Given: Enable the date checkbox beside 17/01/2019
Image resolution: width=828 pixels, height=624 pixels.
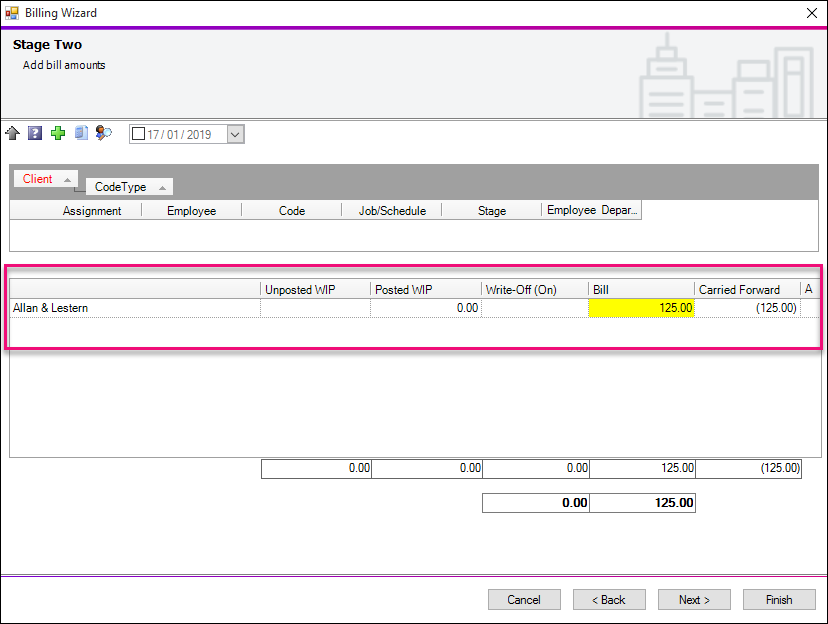Looking at the screenshot, I should (x=138, y=135).
